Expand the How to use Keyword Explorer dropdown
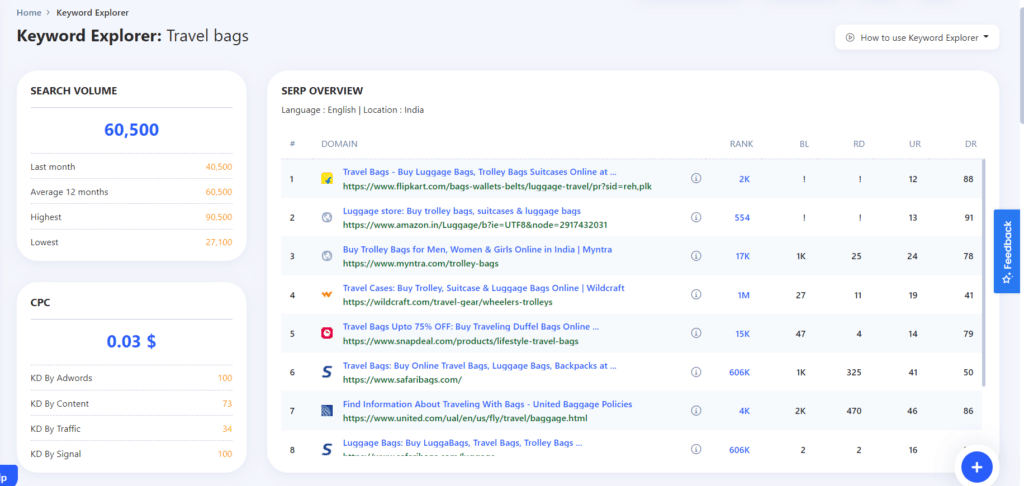The height and width of the screenshot is (486, 1024). 916,38
